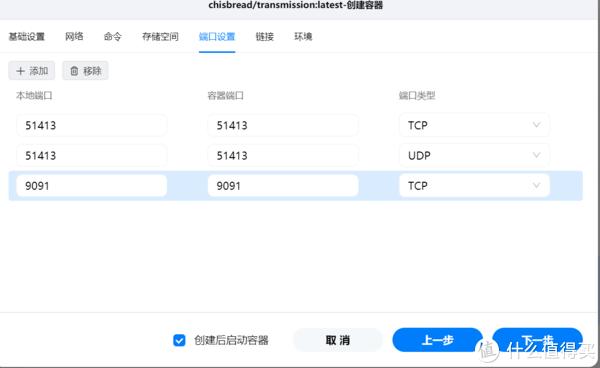Viewport: 600px width, 368px height.
Task: Open port type dropdown for the 9091 row
Action: (x=474, y=186)
